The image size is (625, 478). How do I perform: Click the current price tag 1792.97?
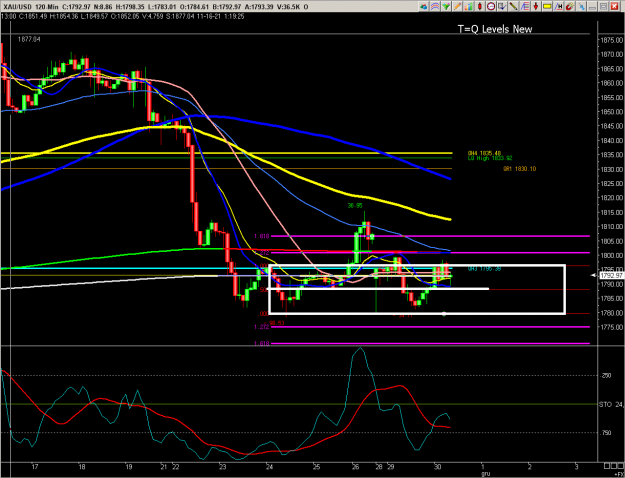click(611, 275)
